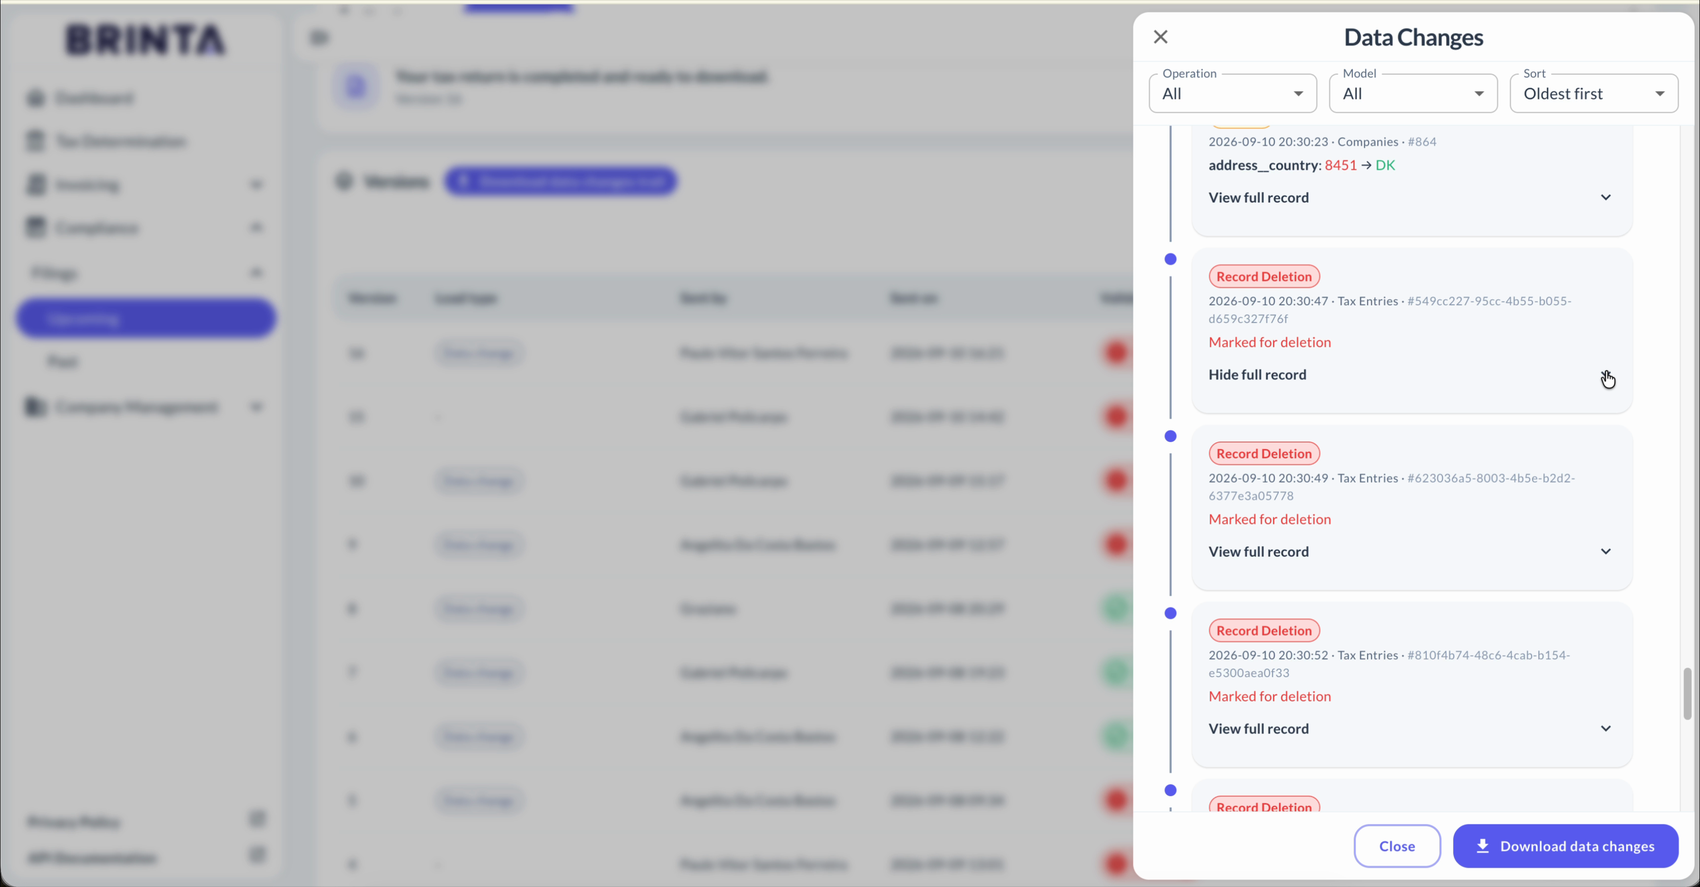Expand full record for the 20:30:49 deletion
The height and width of the screenshot is (887, 1700).
[x=1410, y=552]
